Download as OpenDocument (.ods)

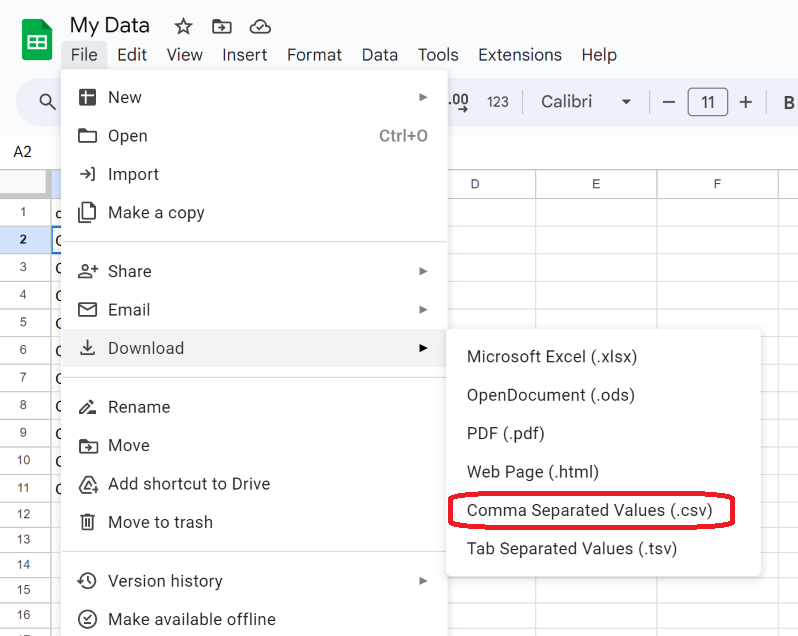pyautogui.click(x=603, y=395)
